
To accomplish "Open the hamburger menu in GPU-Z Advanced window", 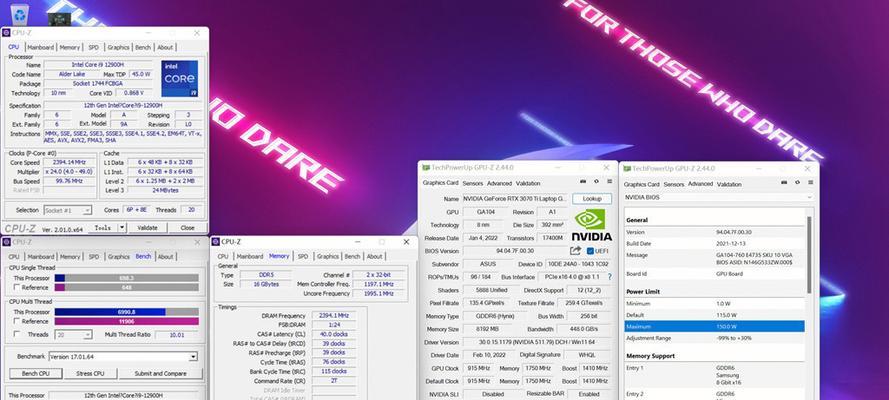I will [811, 182].
